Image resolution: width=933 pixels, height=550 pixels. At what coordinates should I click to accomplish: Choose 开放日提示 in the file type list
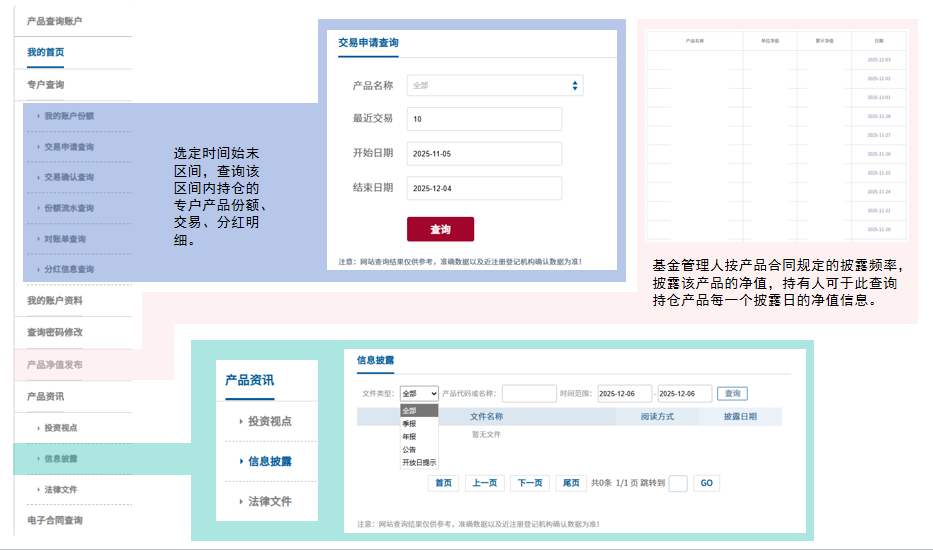click(419, 462)
